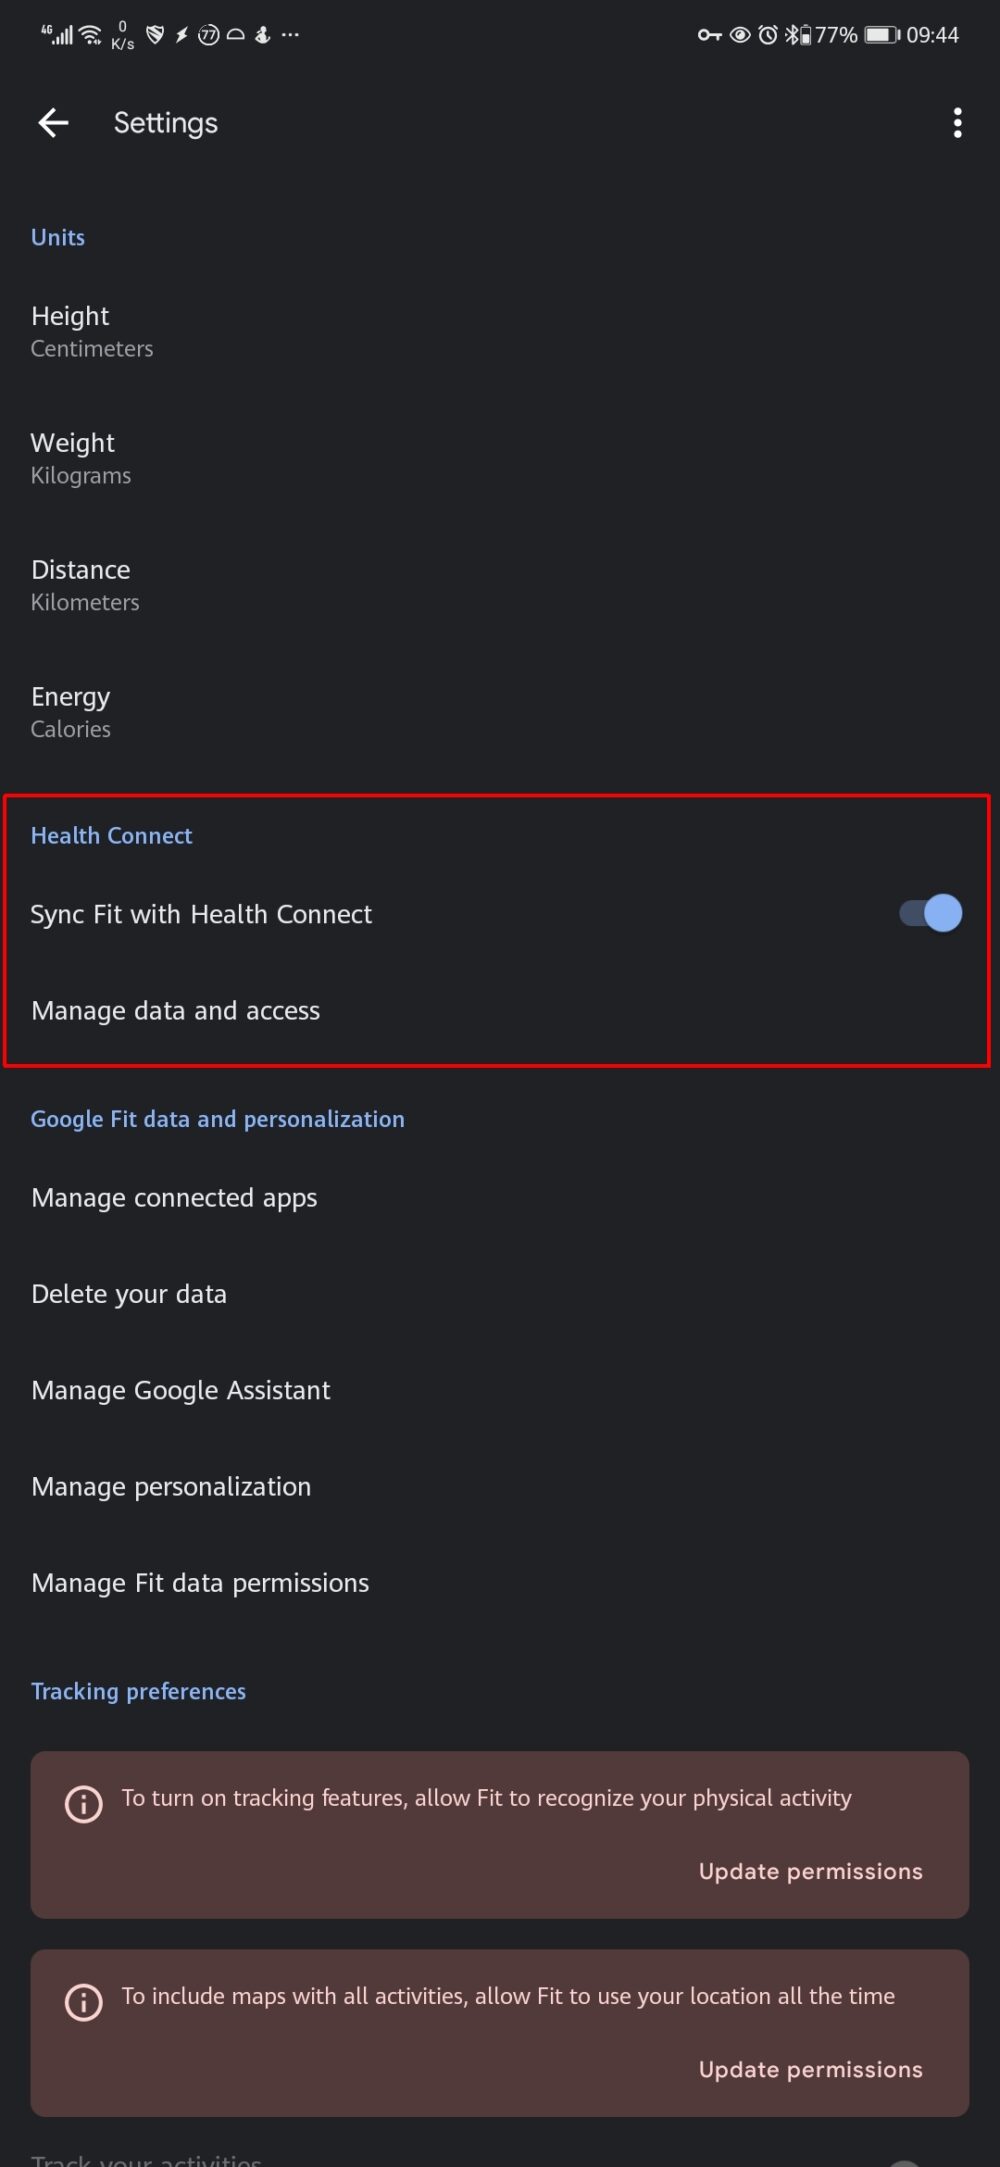
Task: Tap the Wi-Fi icon in the status bar
Action: pyautogui.click(x=88, y=34)
